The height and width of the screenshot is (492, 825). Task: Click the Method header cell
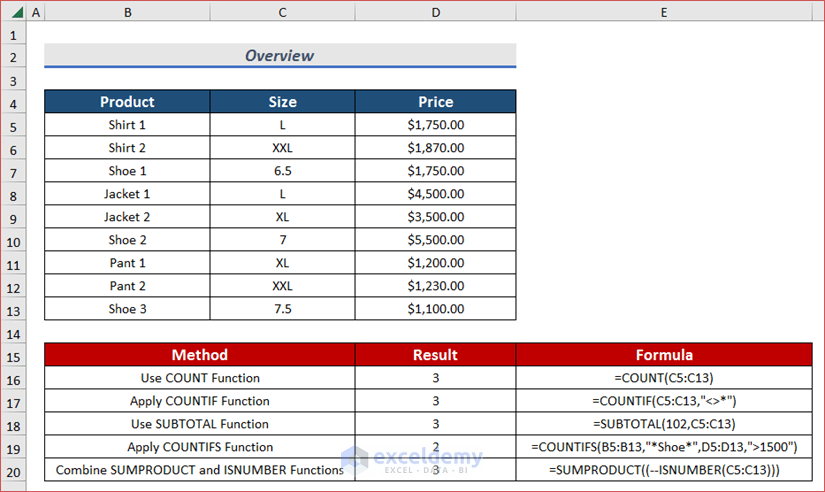[200, 355]
